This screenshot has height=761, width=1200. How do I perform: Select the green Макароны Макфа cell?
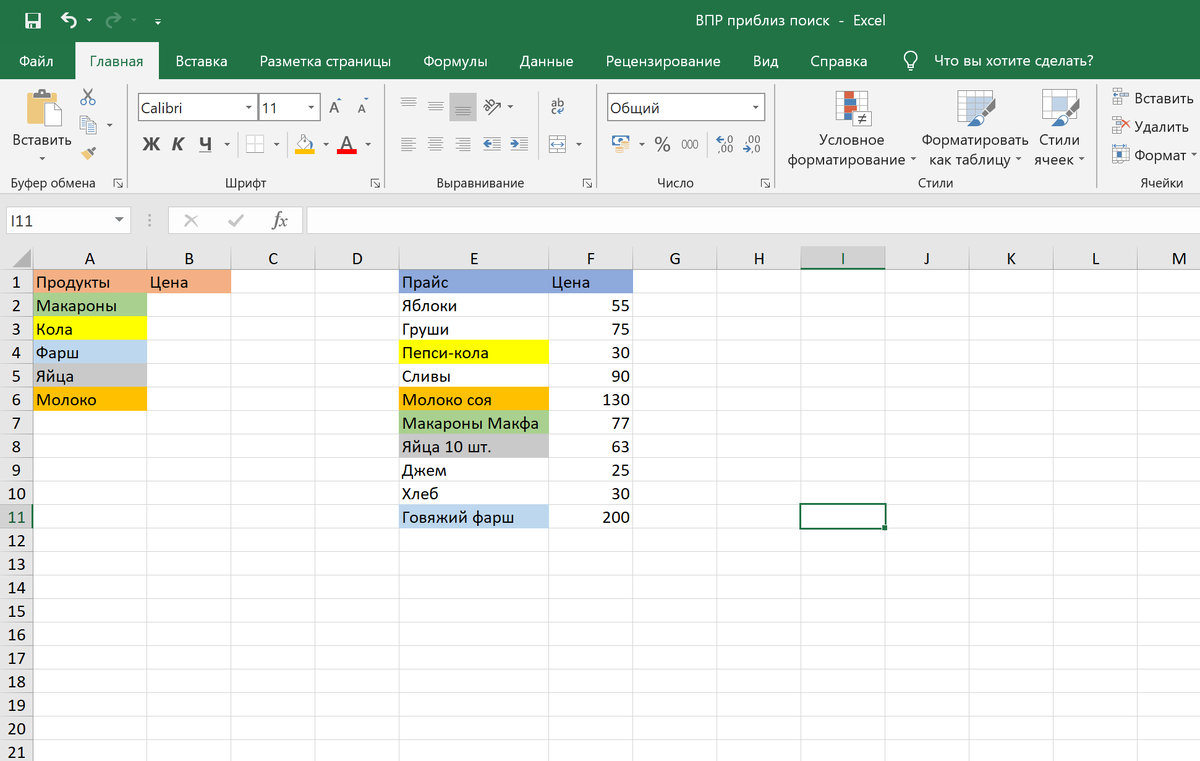pos(473,423)
